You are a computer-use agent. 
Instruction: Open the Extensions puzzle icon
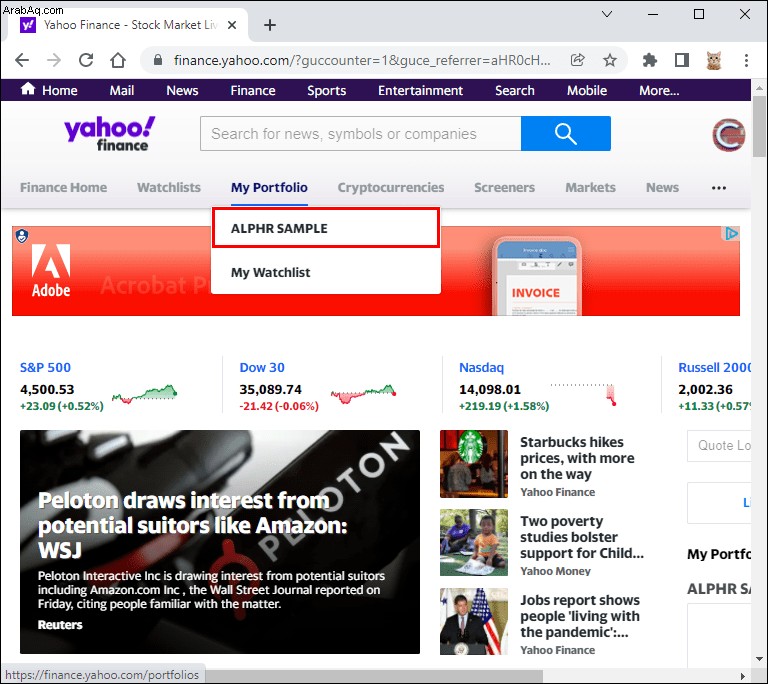[649, 60]
